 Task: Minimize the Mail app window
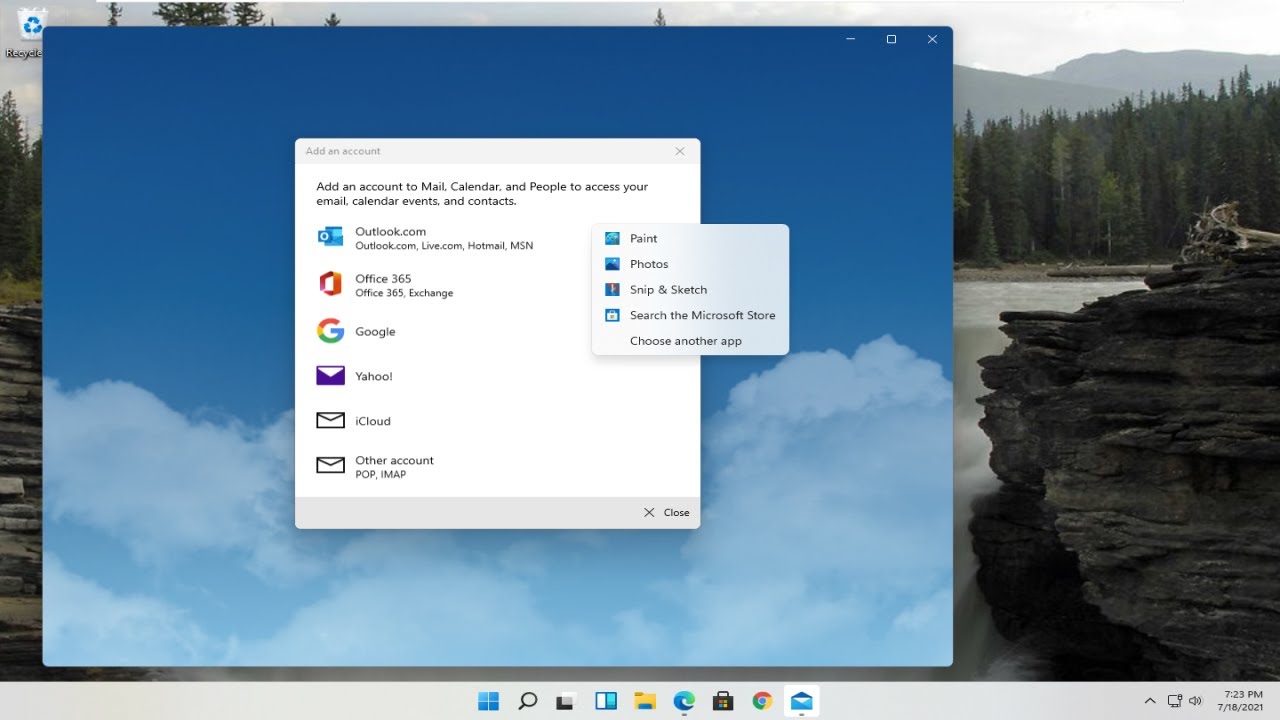(850, 40)
